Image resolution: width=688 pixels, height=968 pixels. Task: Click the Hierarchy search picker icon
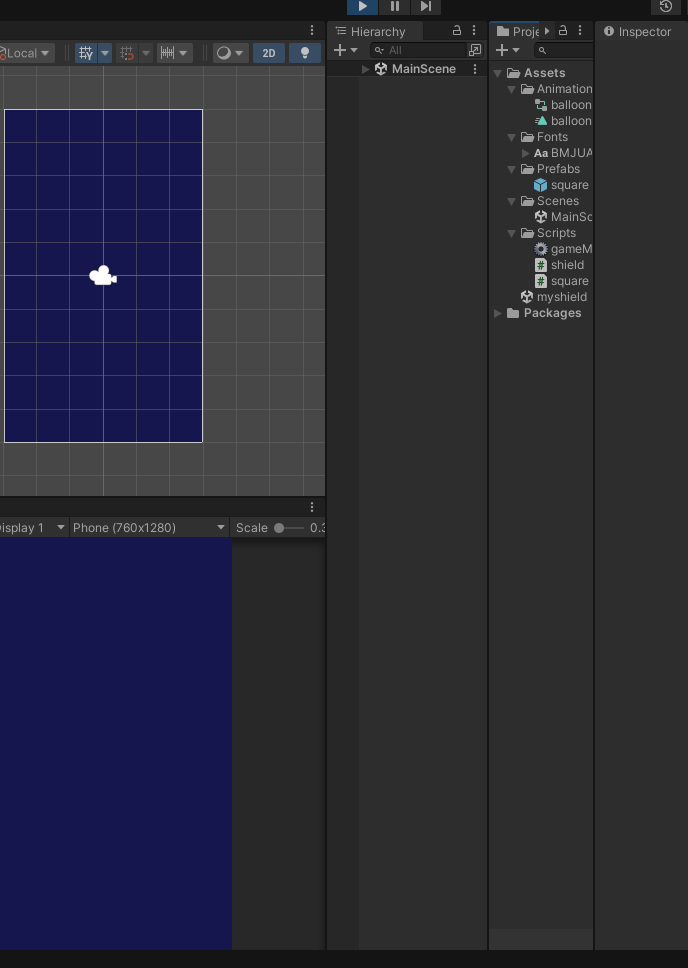[475, 50]
